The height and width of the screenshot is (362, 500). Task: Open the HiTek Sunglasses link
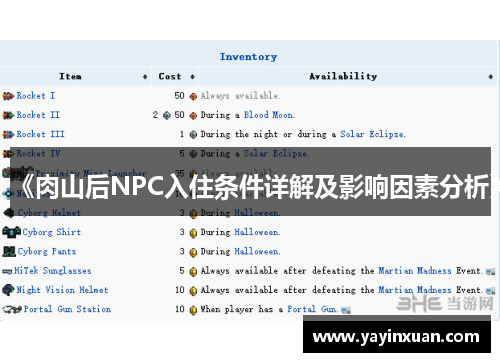click(53, 271)
